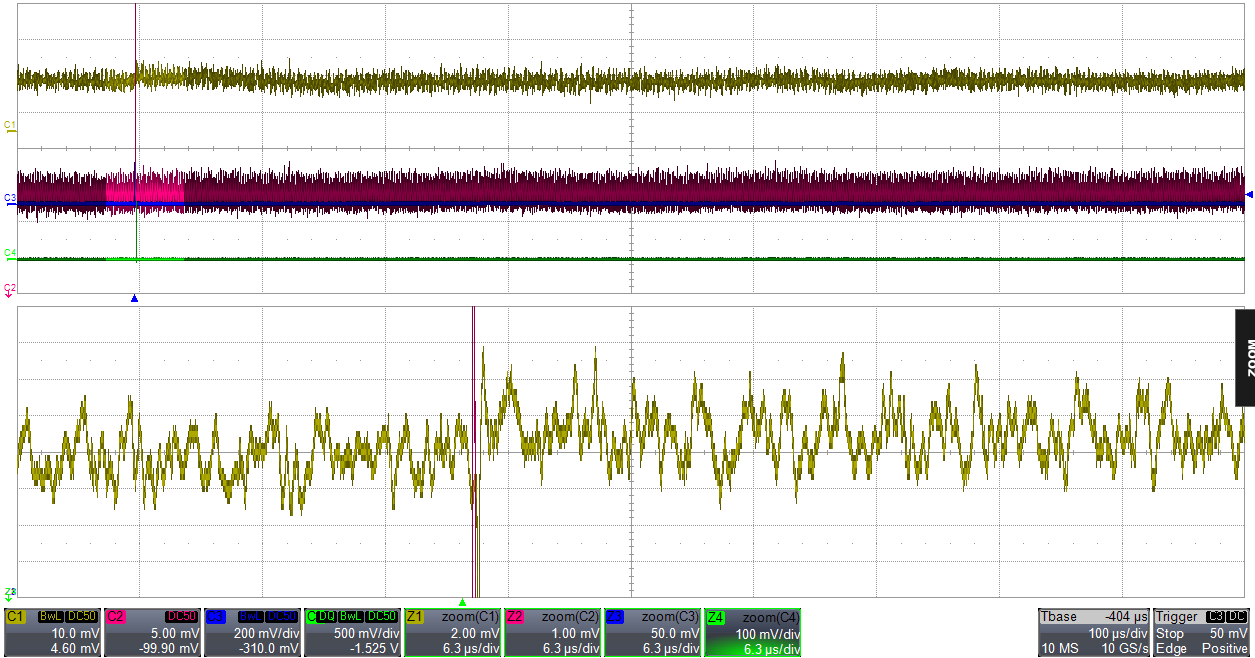Select the Z1 zoom(C1) descriptor
Screen dimensions: 1255x658
[453, 633]
